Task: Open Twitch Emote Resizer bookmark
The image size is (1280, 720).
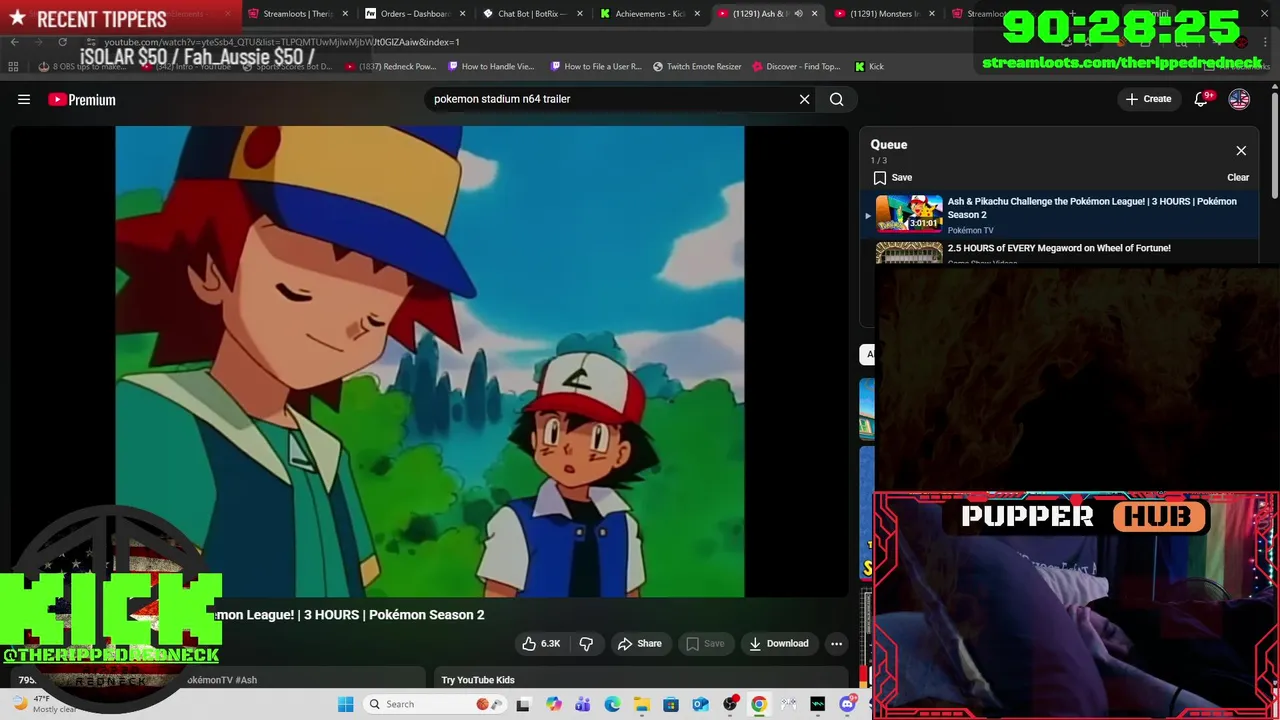Action: pos(697,67)
